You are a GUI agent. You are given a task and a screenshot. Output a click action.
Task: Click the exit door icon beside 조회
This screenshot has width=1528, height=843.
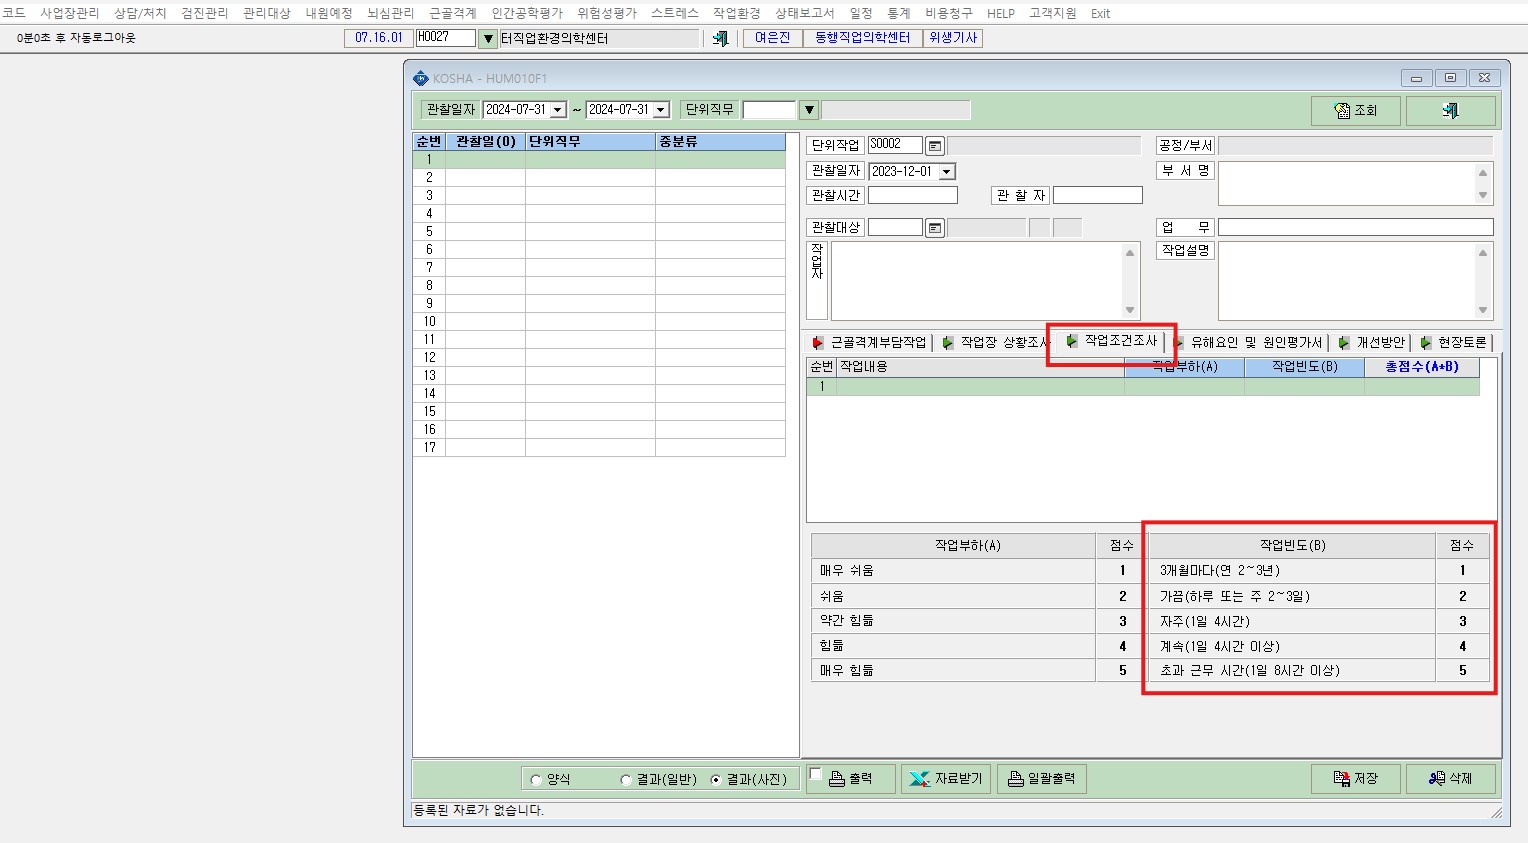[1450, 111]
